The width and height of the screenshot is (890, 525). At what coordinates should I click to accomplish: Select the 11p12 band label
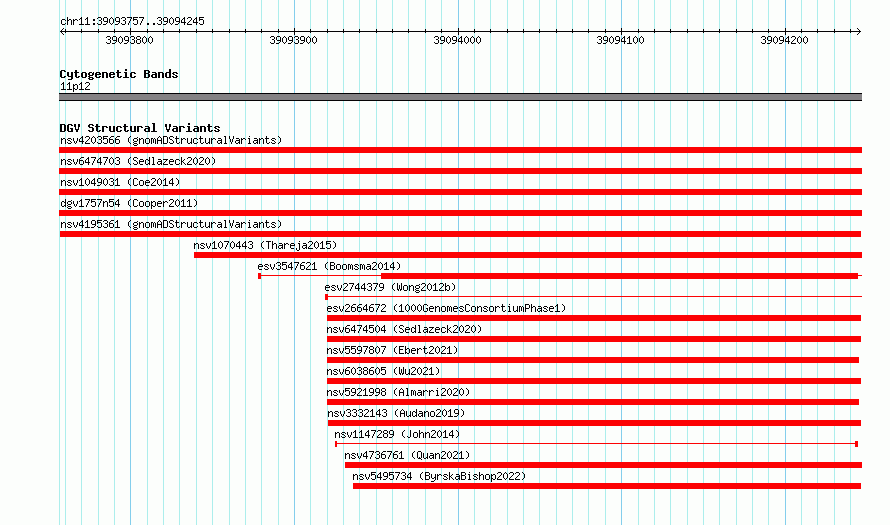pos(75,86)
